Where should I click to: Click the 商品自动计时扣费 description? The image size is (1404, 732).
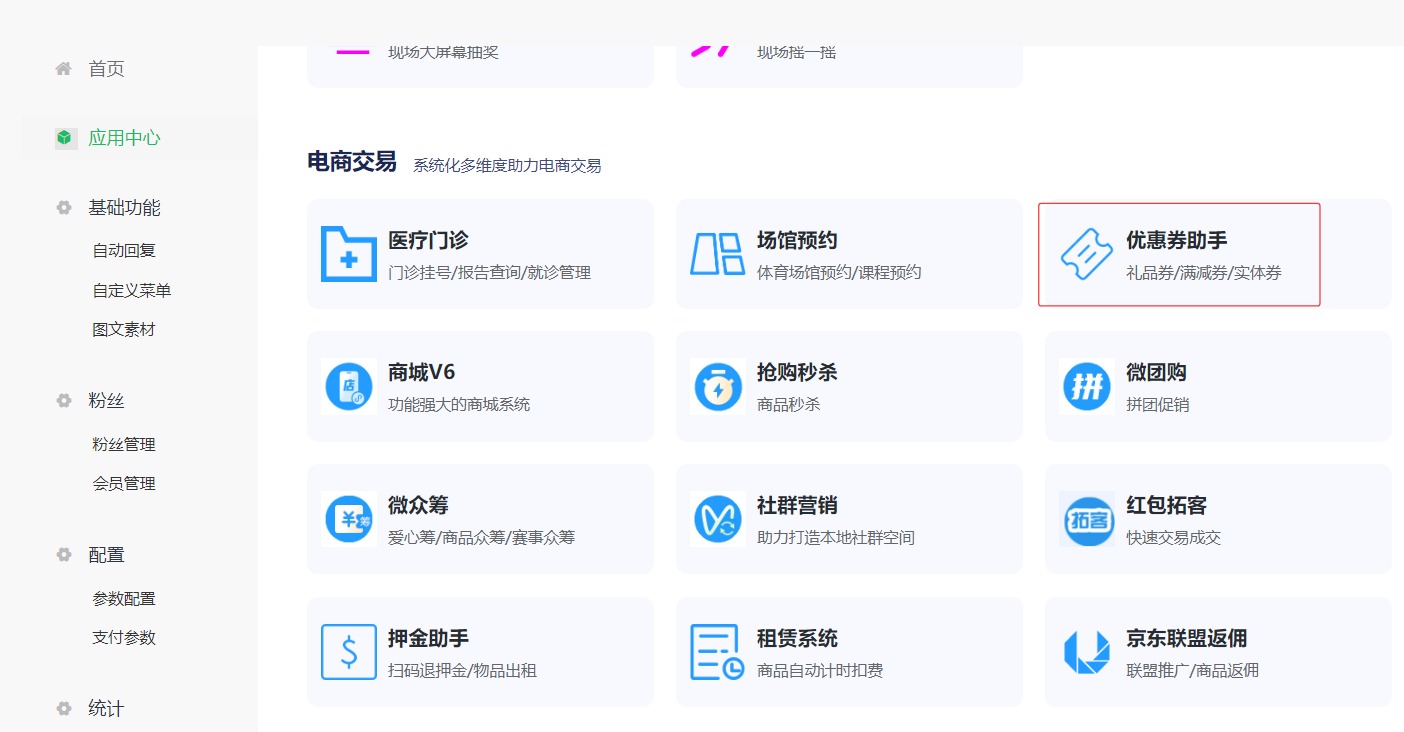pyautogui.click(x=820, y=671)
